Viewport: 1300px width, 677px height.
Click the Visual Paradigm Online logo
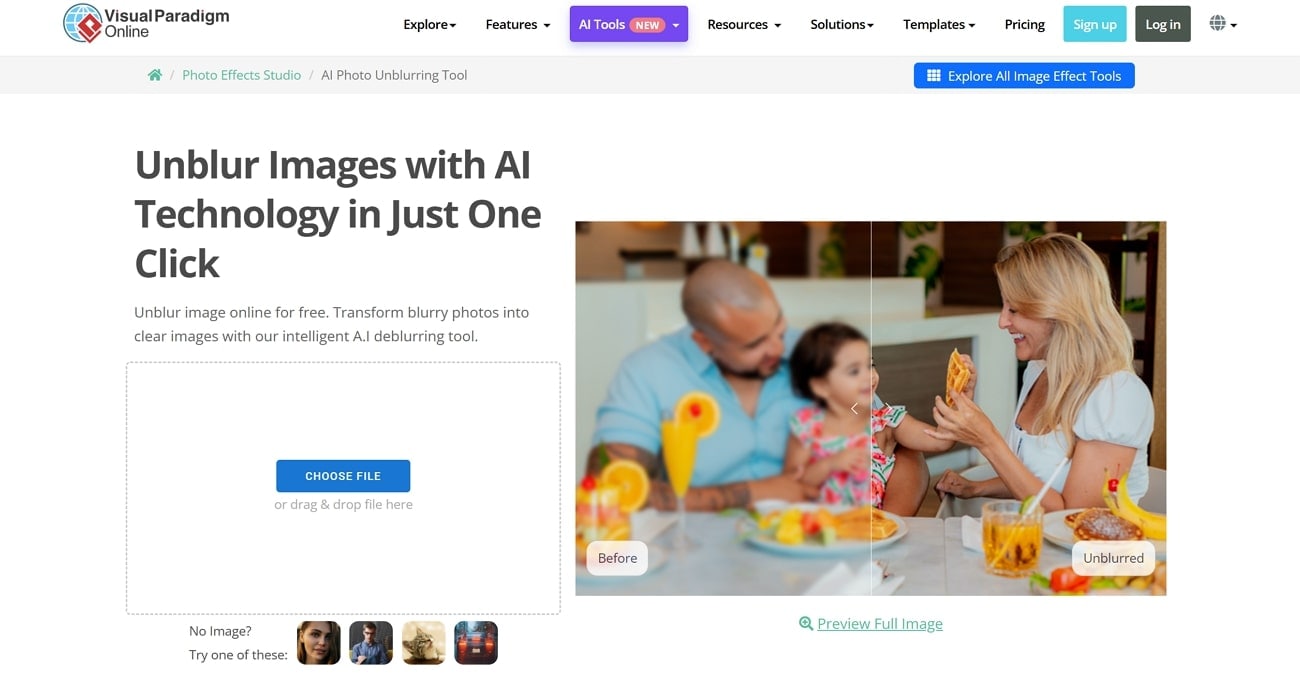click(x=146, y=24)
